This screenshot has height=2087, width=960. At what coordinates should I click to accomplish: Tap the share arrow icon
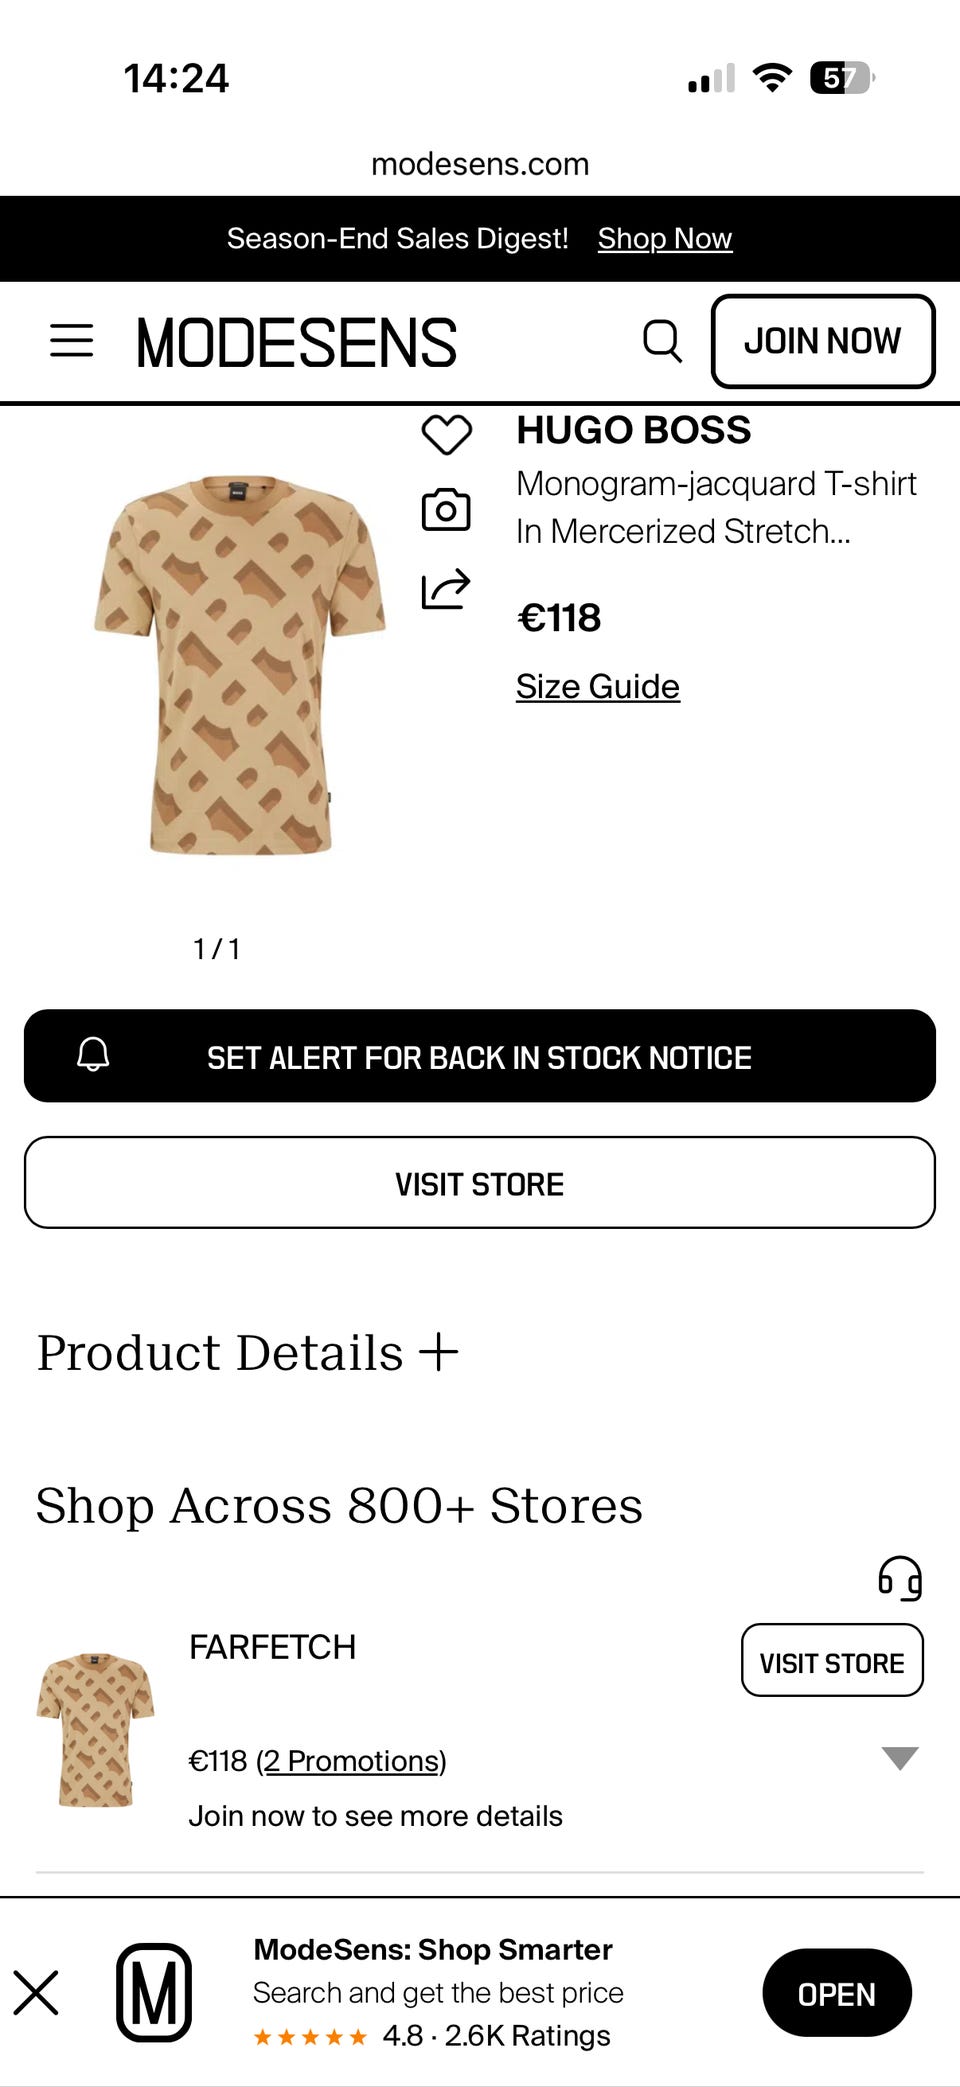coord(446,589)
